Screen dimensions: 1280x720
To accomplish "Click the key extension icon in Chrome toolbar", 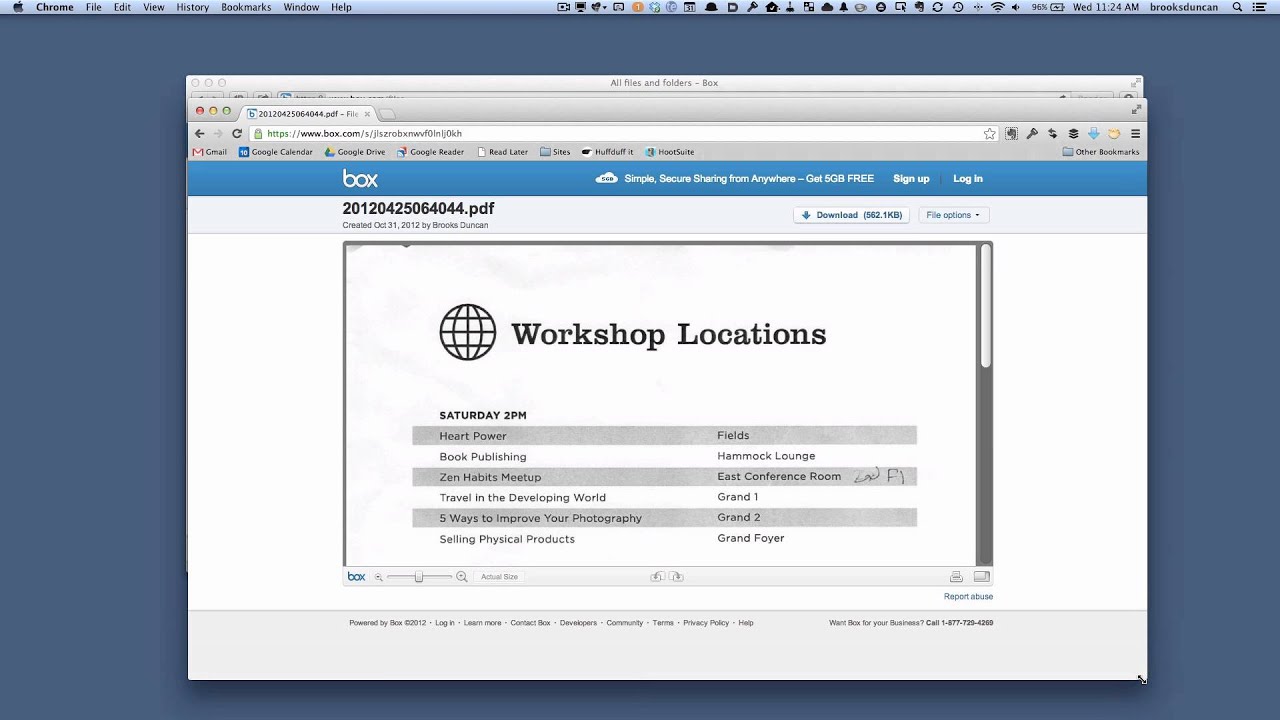I will pyautogui.click(x=1032, y=133).
